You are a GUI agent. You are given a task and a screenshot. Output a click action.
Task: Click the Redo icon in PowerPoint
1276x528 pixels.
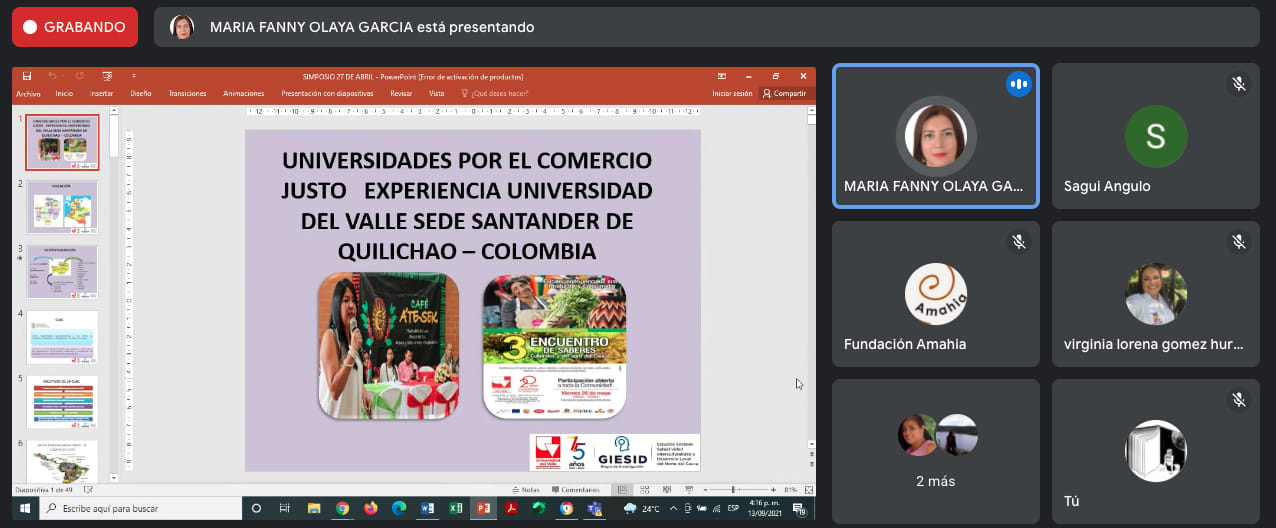[80, 76]
